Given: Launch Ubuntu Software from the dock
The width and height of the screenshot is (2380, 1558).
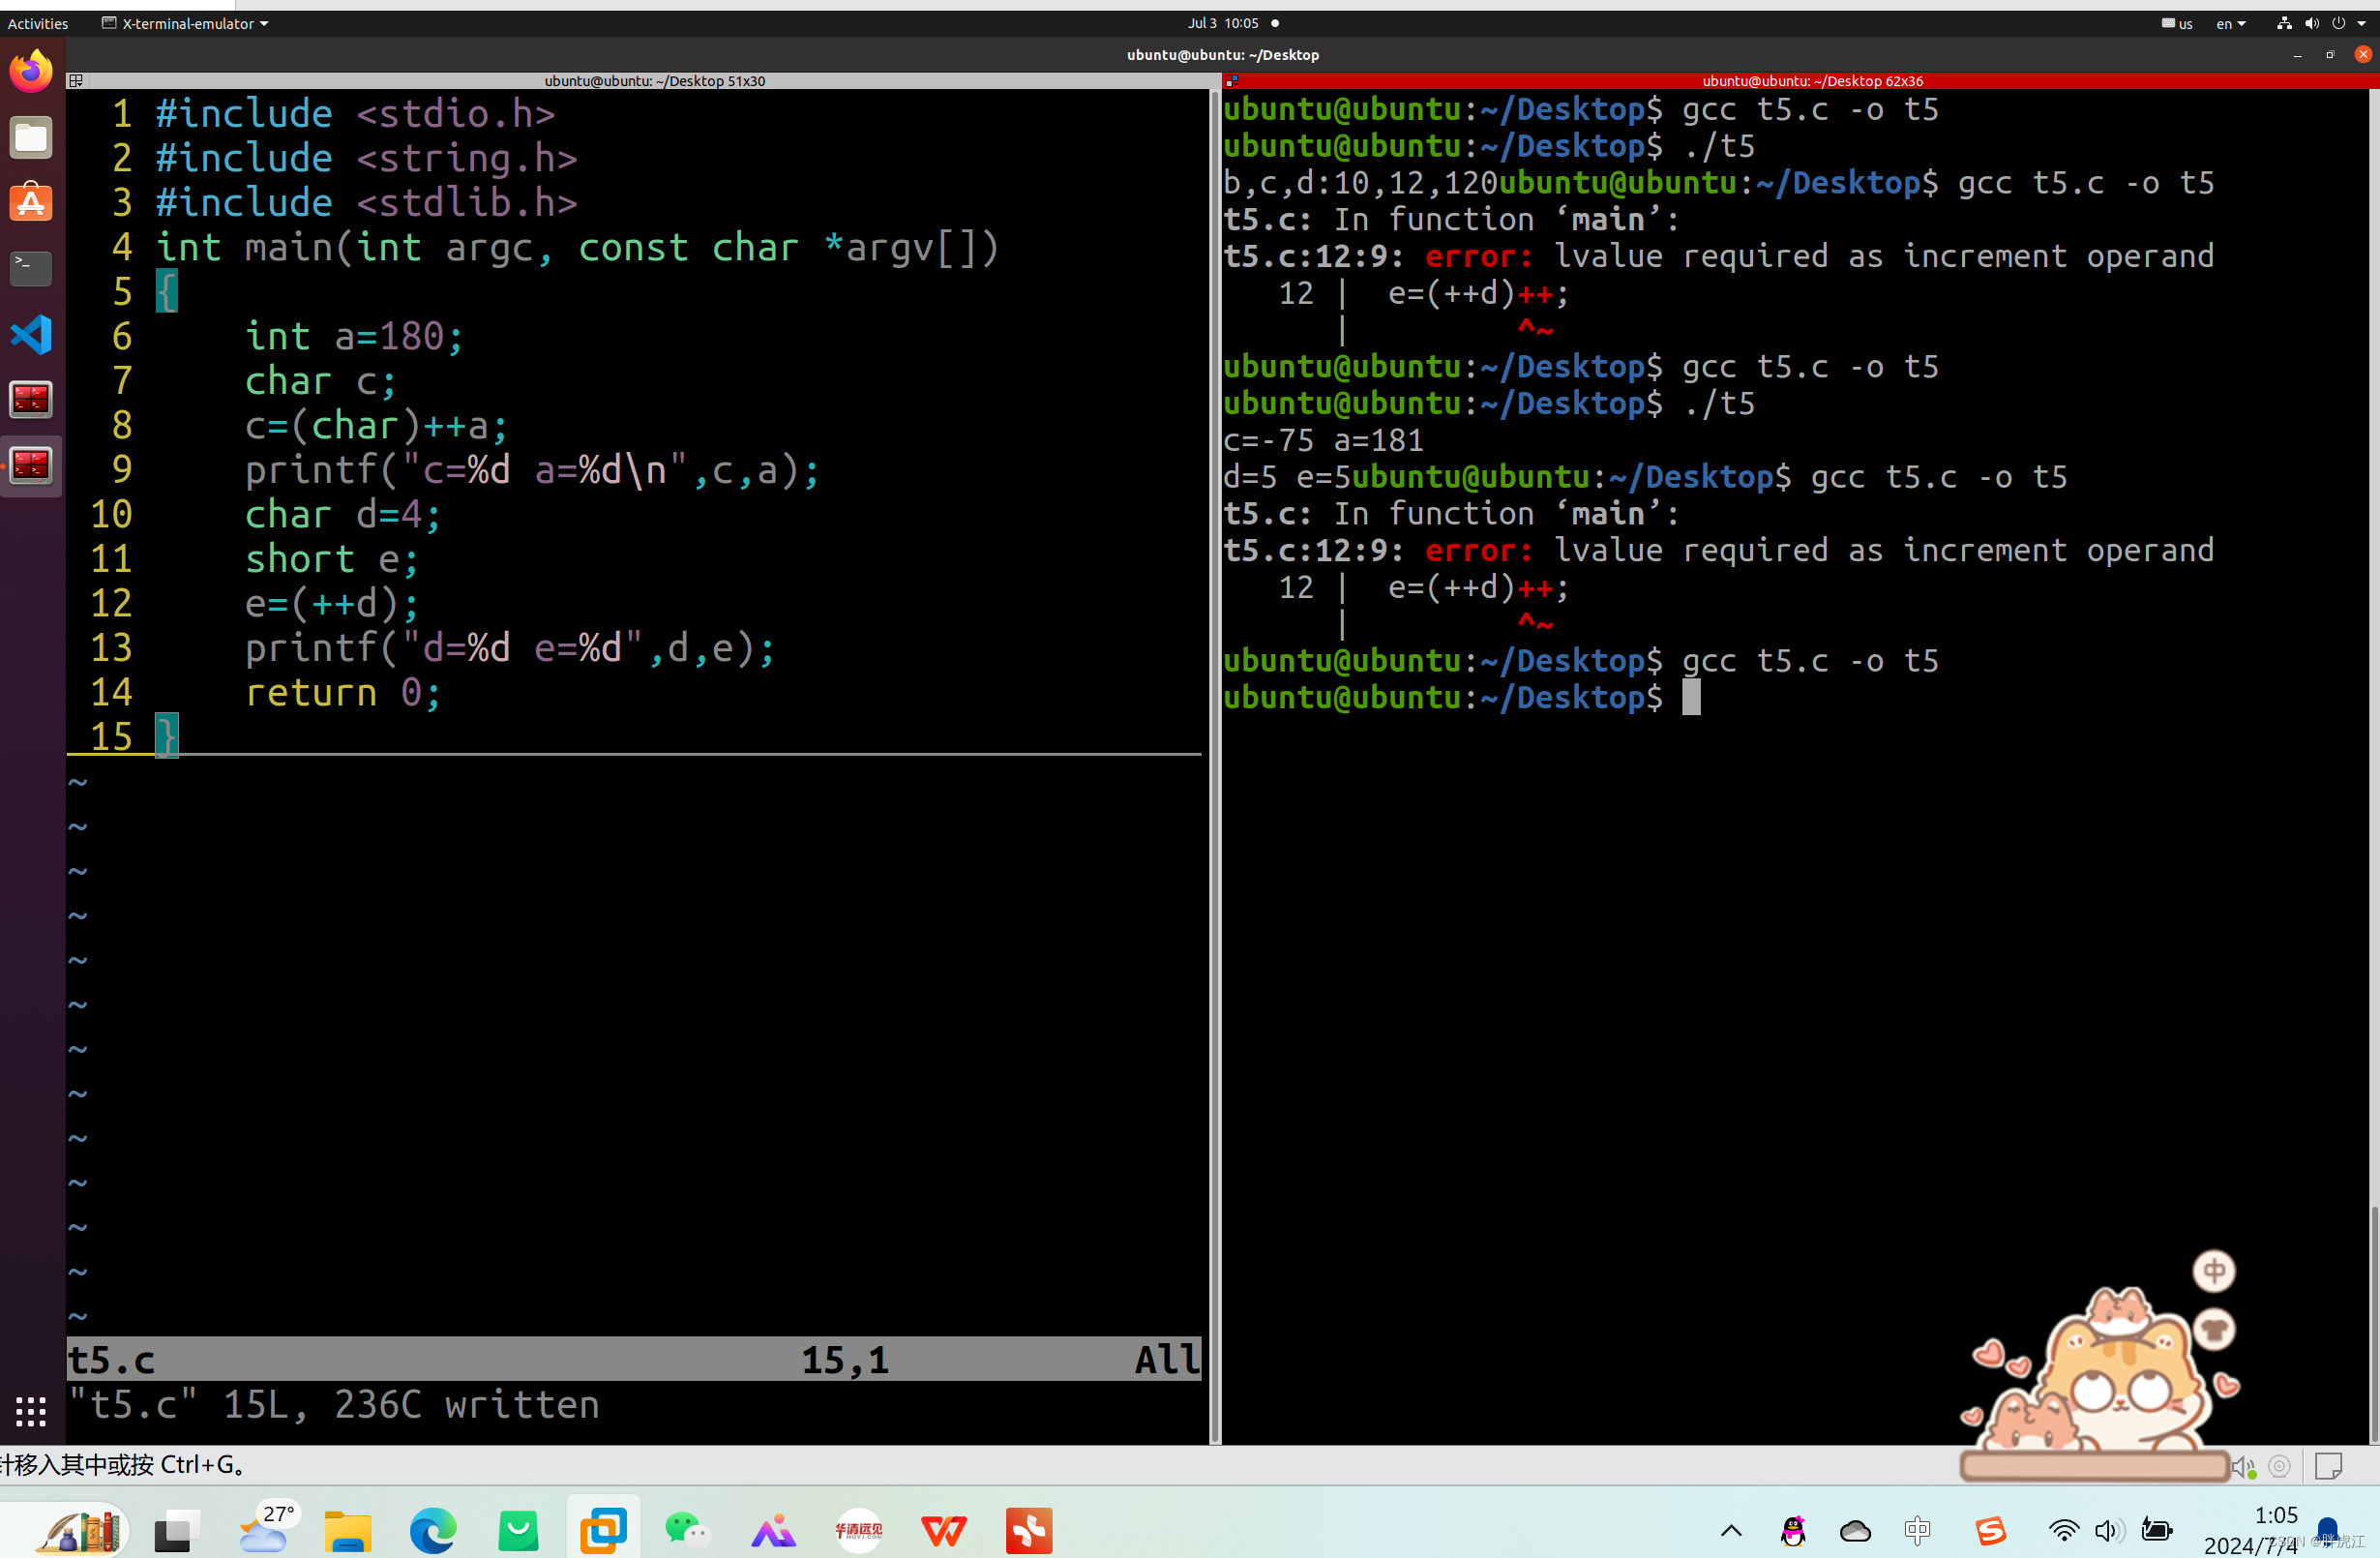Looking at the screenshot, I should click(x=31, y=203).
